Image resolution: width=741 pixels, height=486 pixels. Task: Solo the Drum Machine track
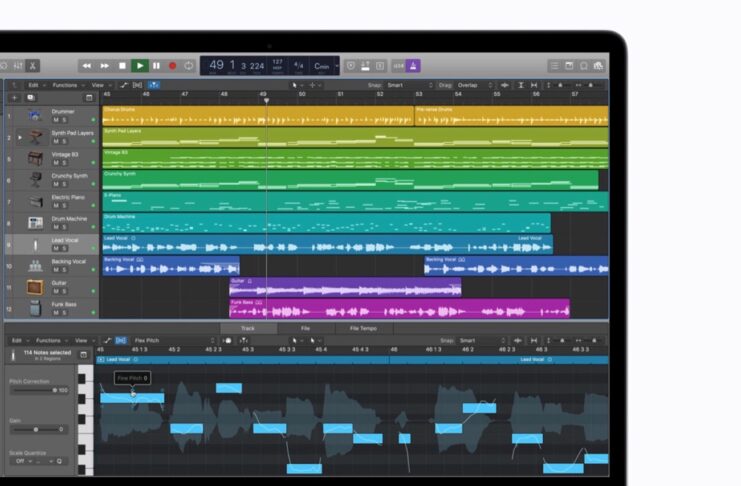[x=64, y=227]
